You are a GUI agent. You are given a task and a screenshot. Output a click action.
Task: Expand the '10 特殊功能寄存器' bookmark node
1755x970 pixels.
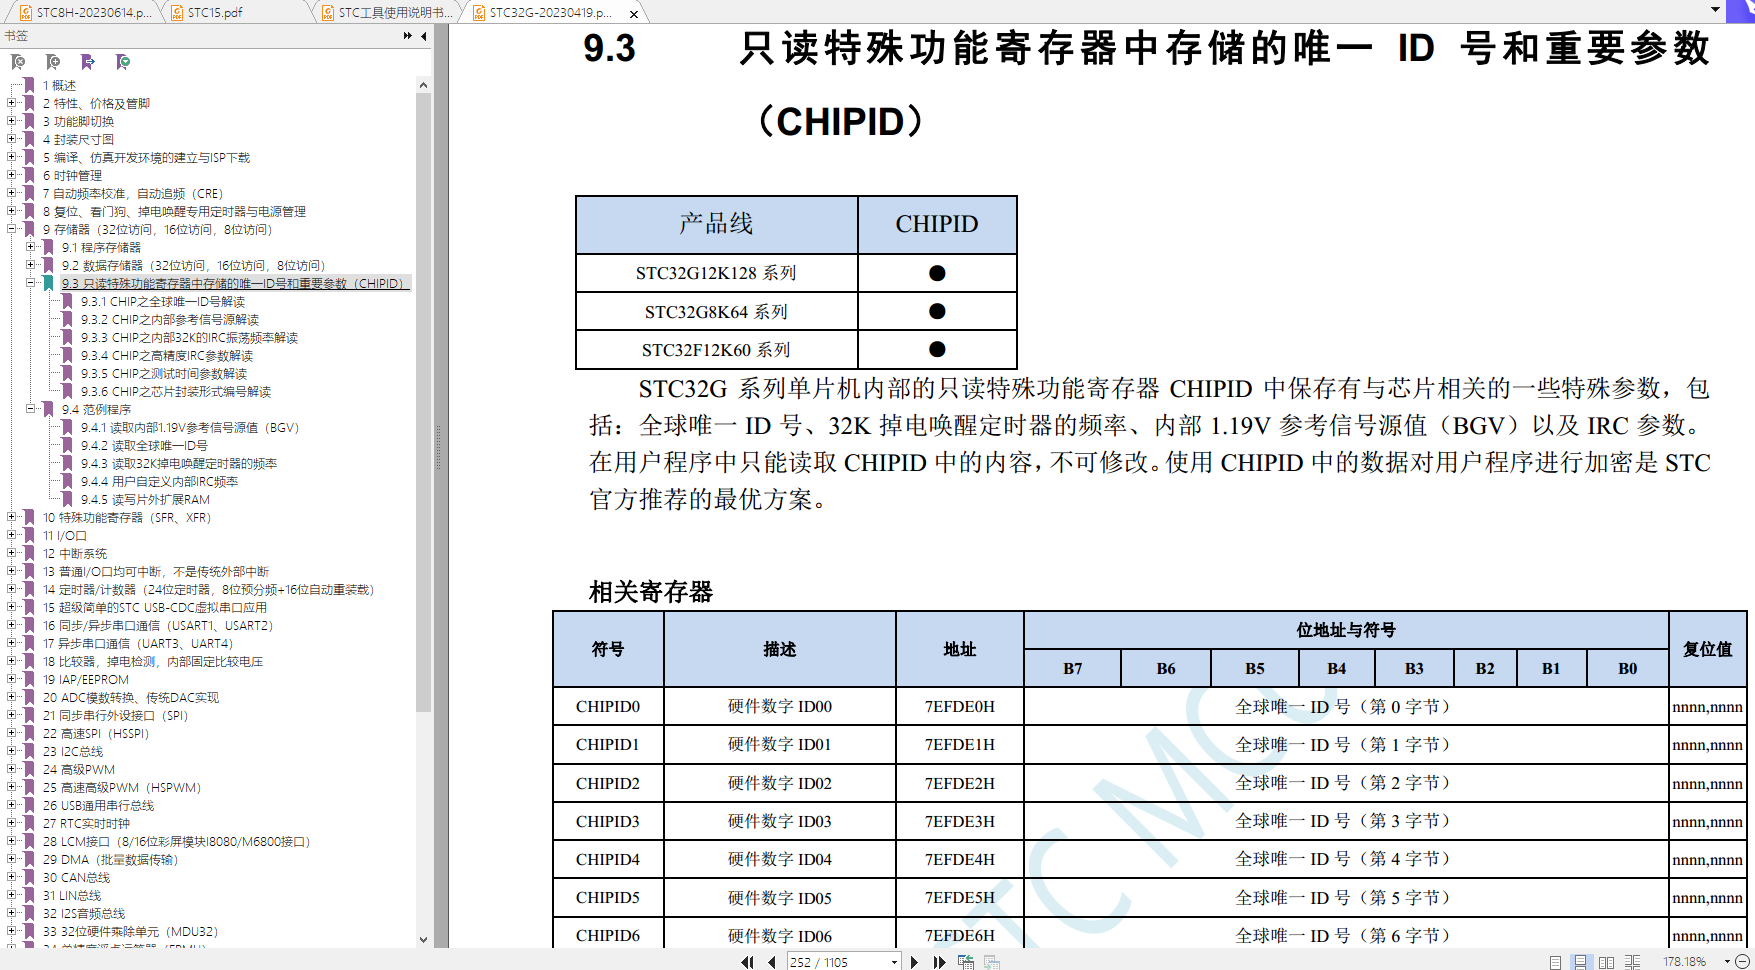coord(12,517)
